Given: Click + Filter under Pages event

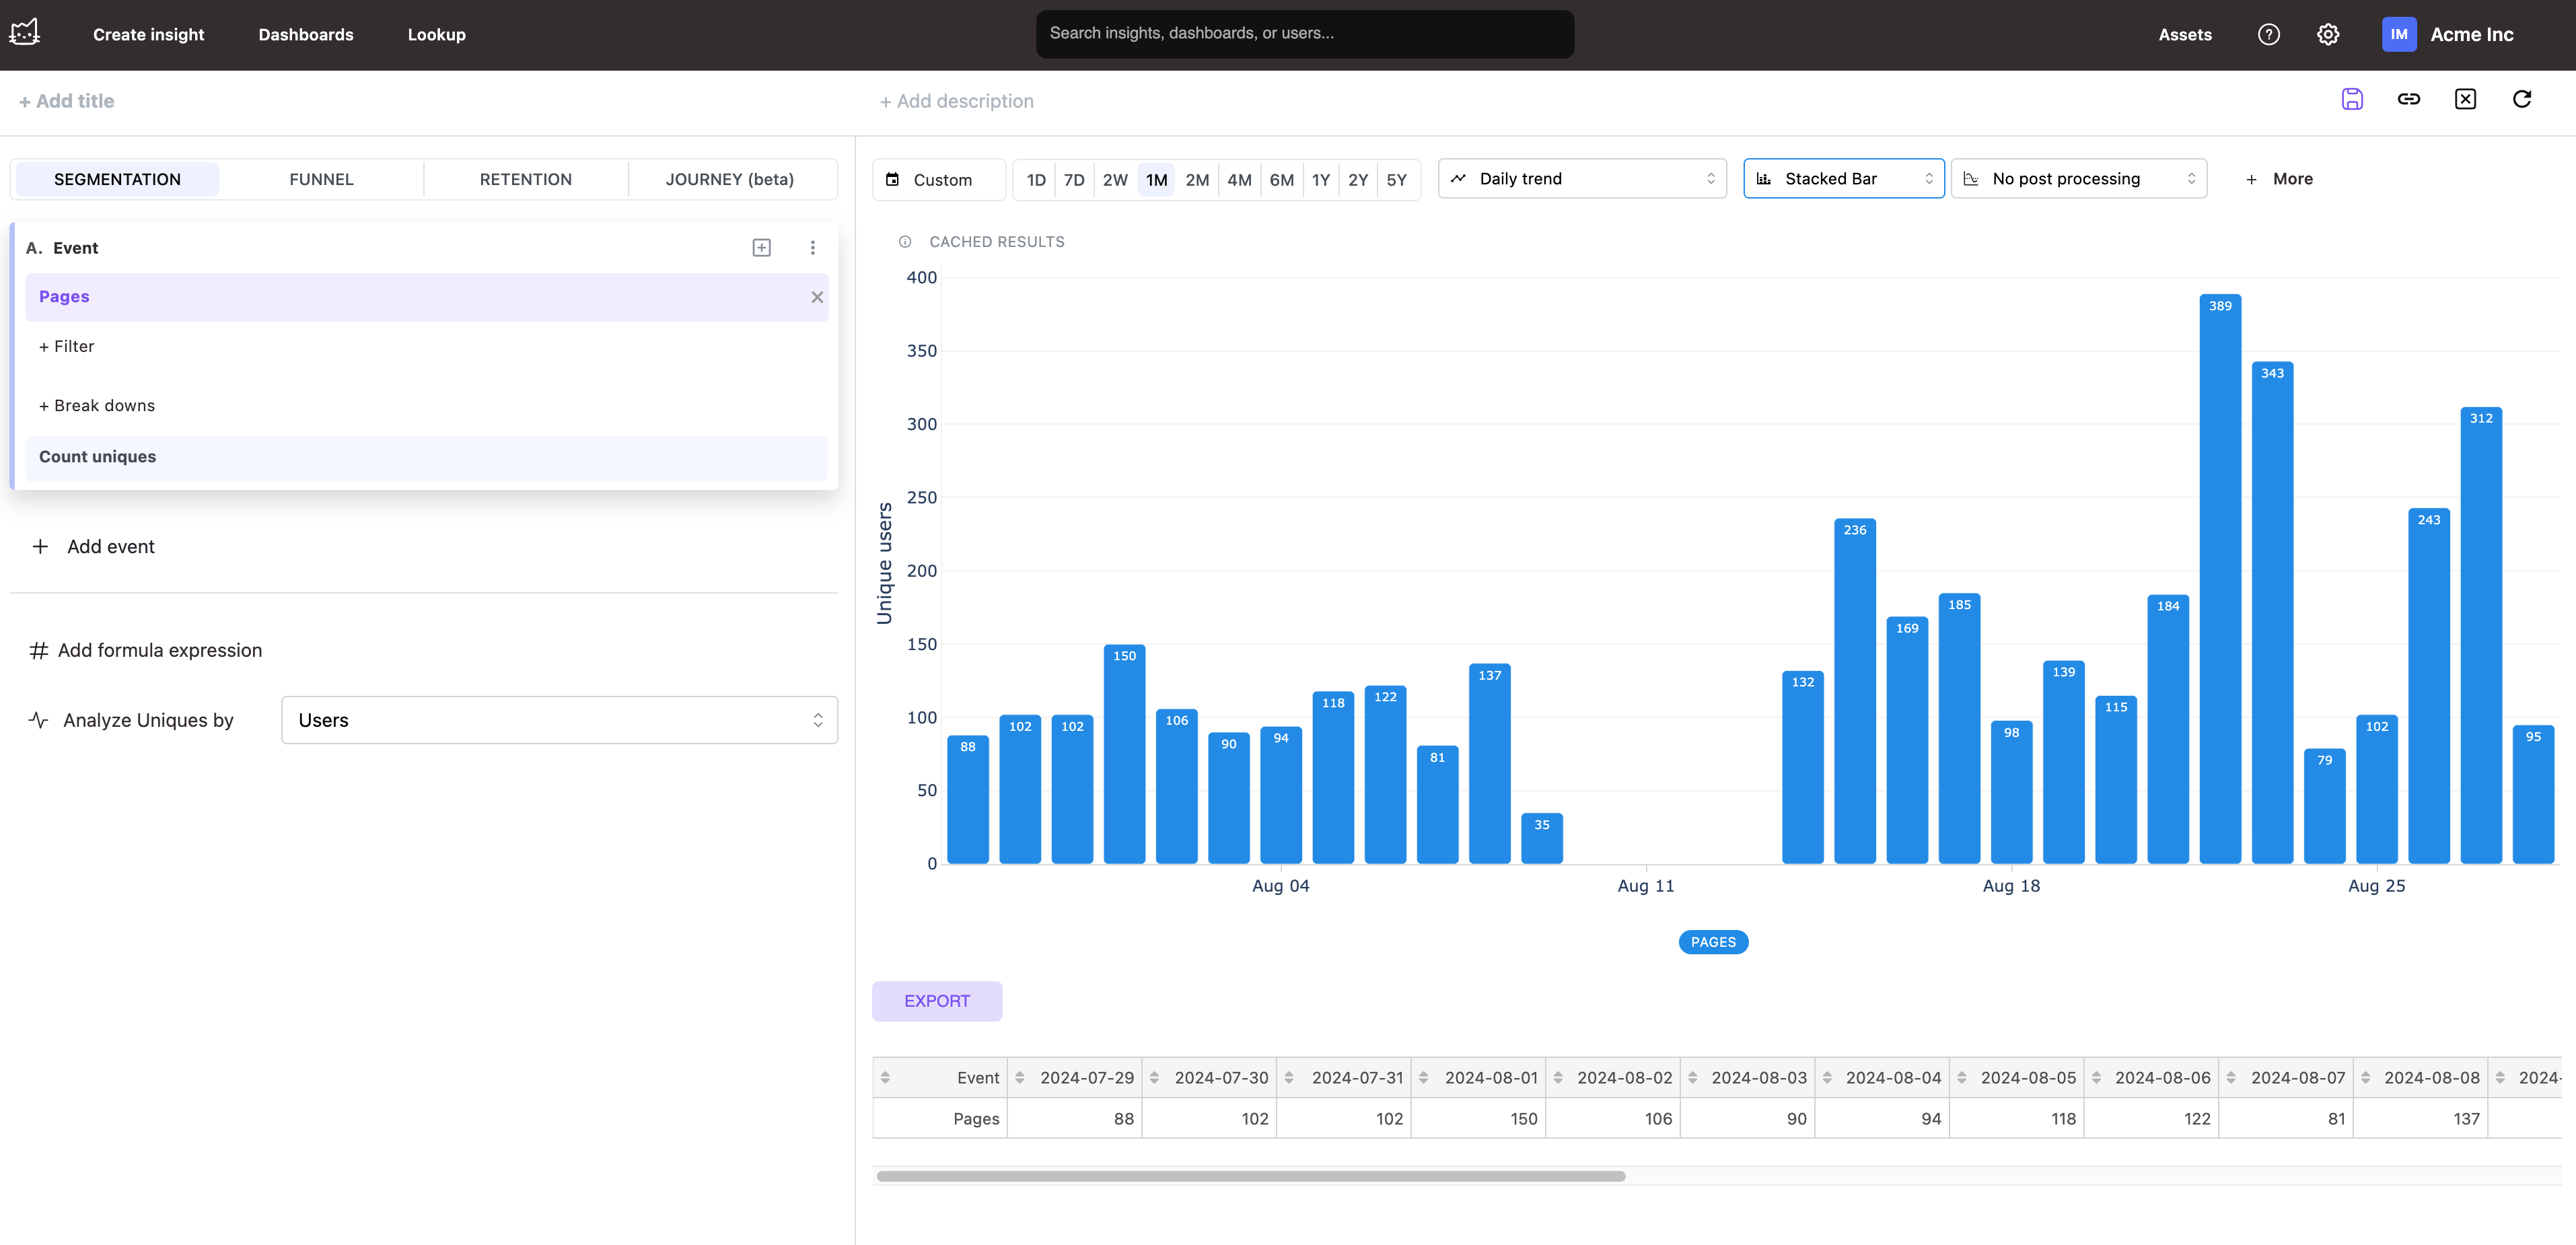Looking at the screenshot, I should pos(66,347).
